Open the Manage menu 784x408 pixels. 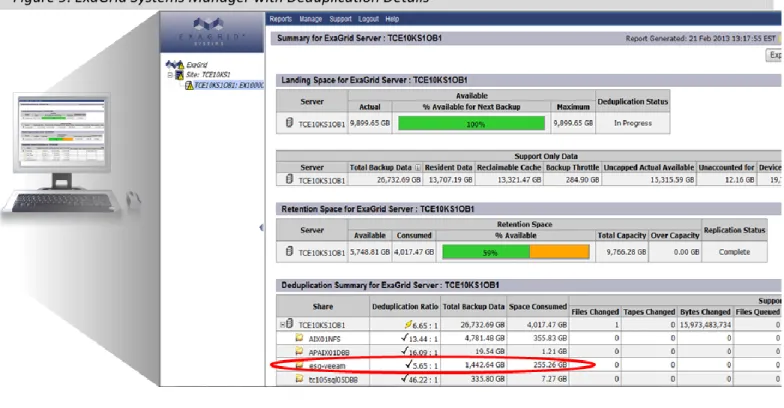click(310, 19)
